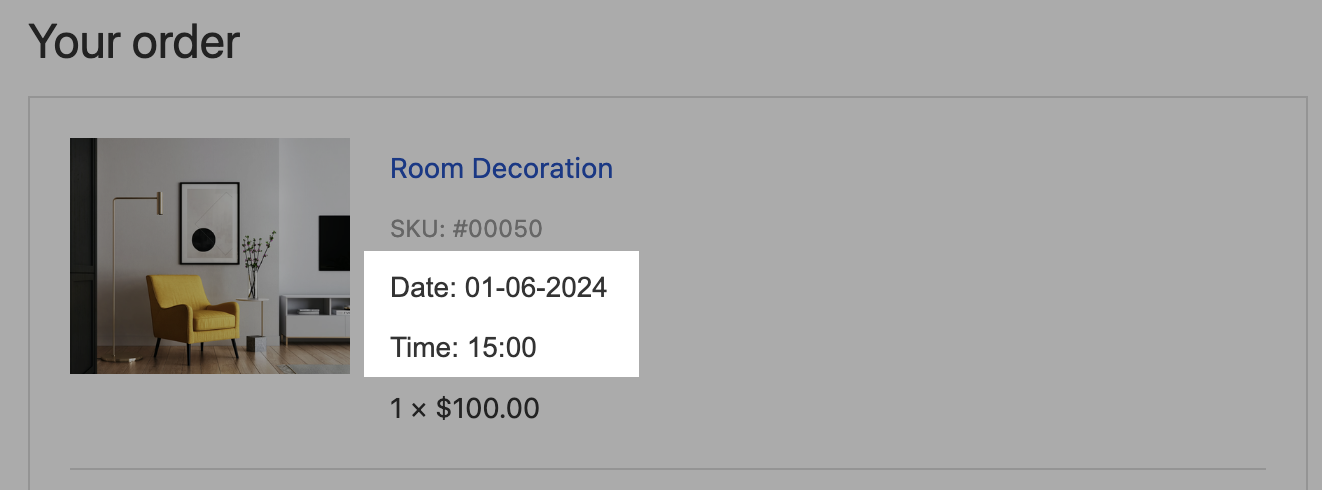1322x490 pixels.
Task: Click the framed wall art in the photo
Action: (209, 223)
